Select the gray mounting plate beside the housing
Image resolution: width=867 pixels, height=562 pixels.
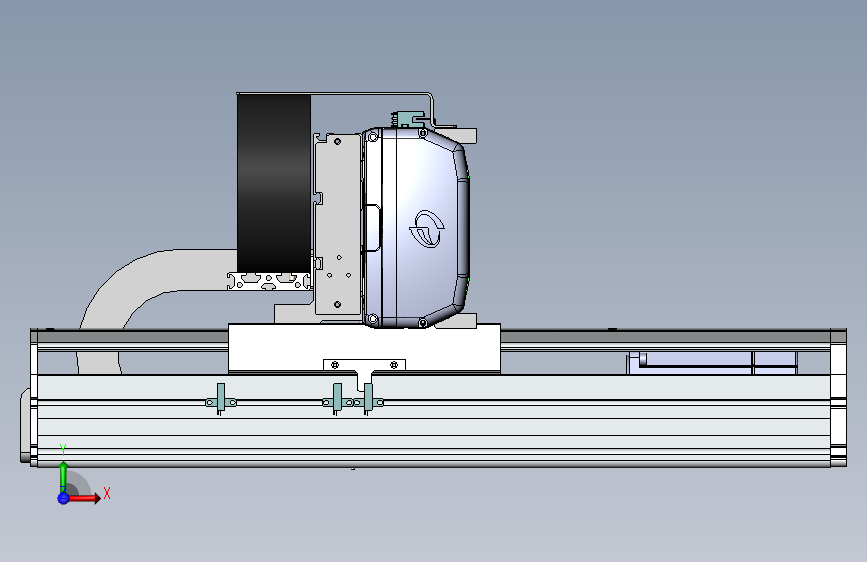[337, 224]
